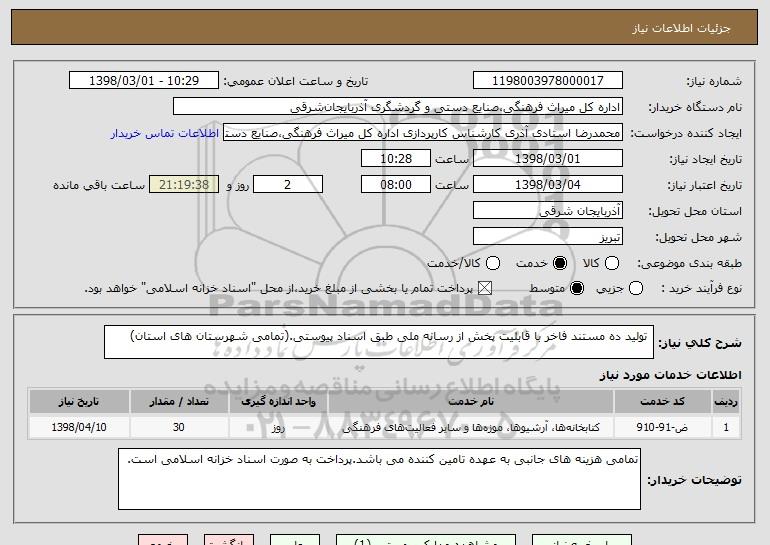The width and height of the screenshot is (770, 545).
Task: Click the remaining days field showing 2
Action: pos(288,185)
